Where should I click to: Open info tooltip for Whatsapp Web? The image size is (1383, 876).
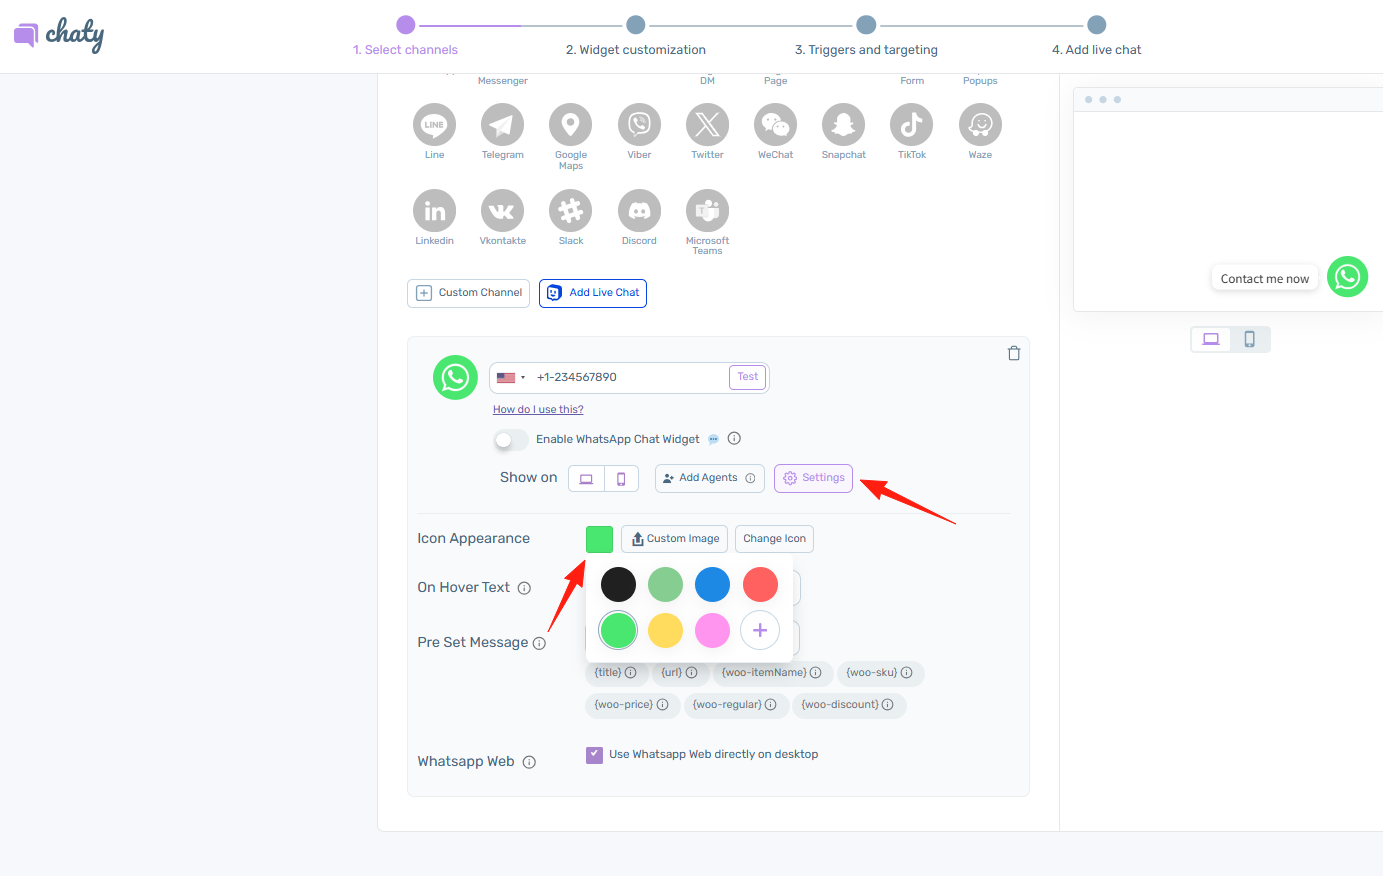pyautogui.click(x=529, y=762)
